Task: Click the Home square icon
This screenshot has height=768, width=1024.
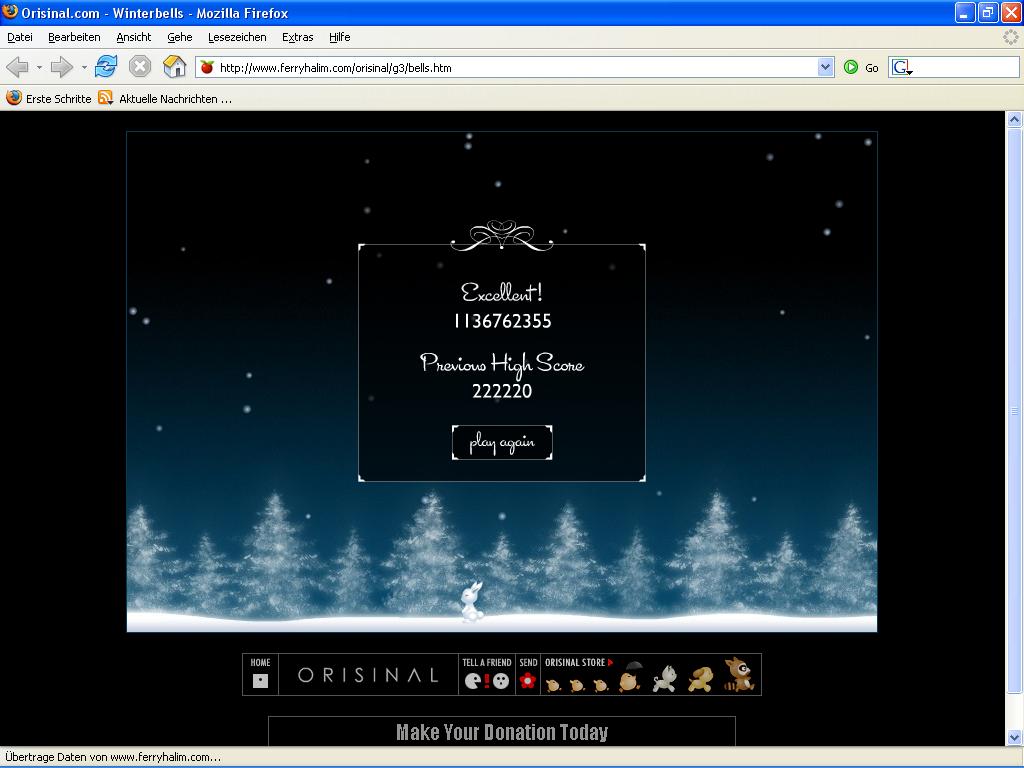Action: 260,680
